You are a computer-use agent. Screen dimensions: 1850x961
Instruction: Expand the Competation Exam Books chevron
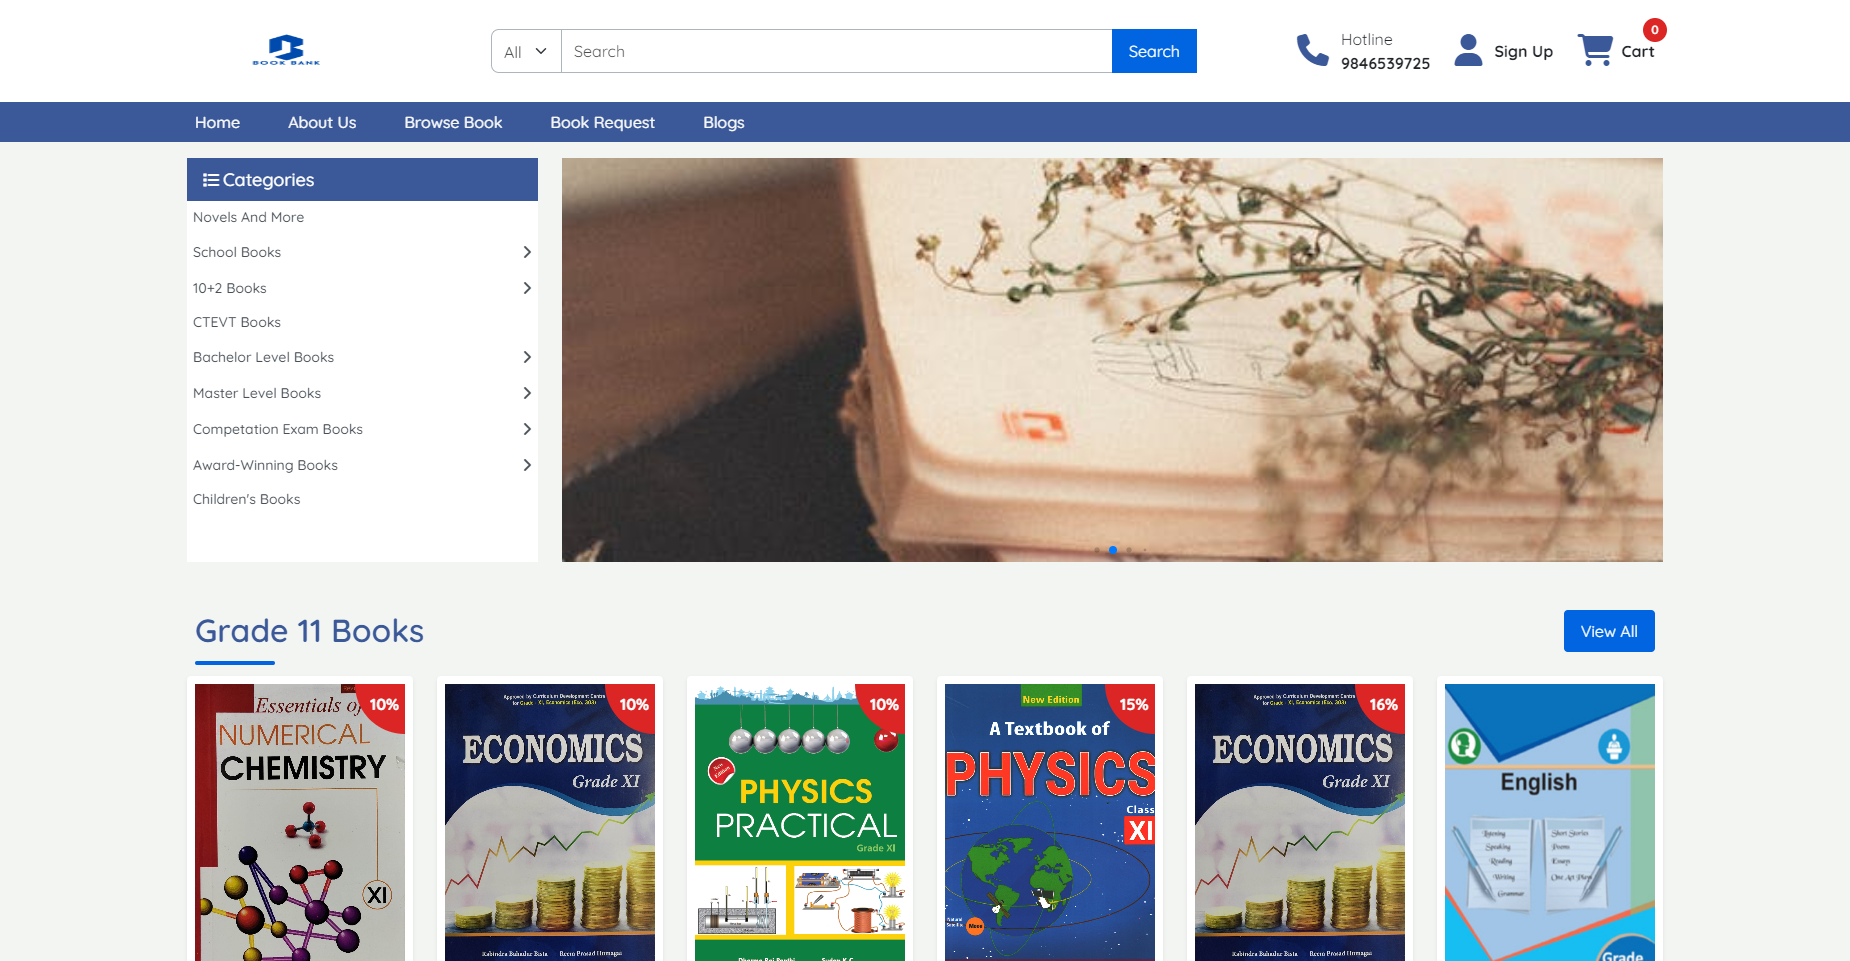(x=527, y=429)
